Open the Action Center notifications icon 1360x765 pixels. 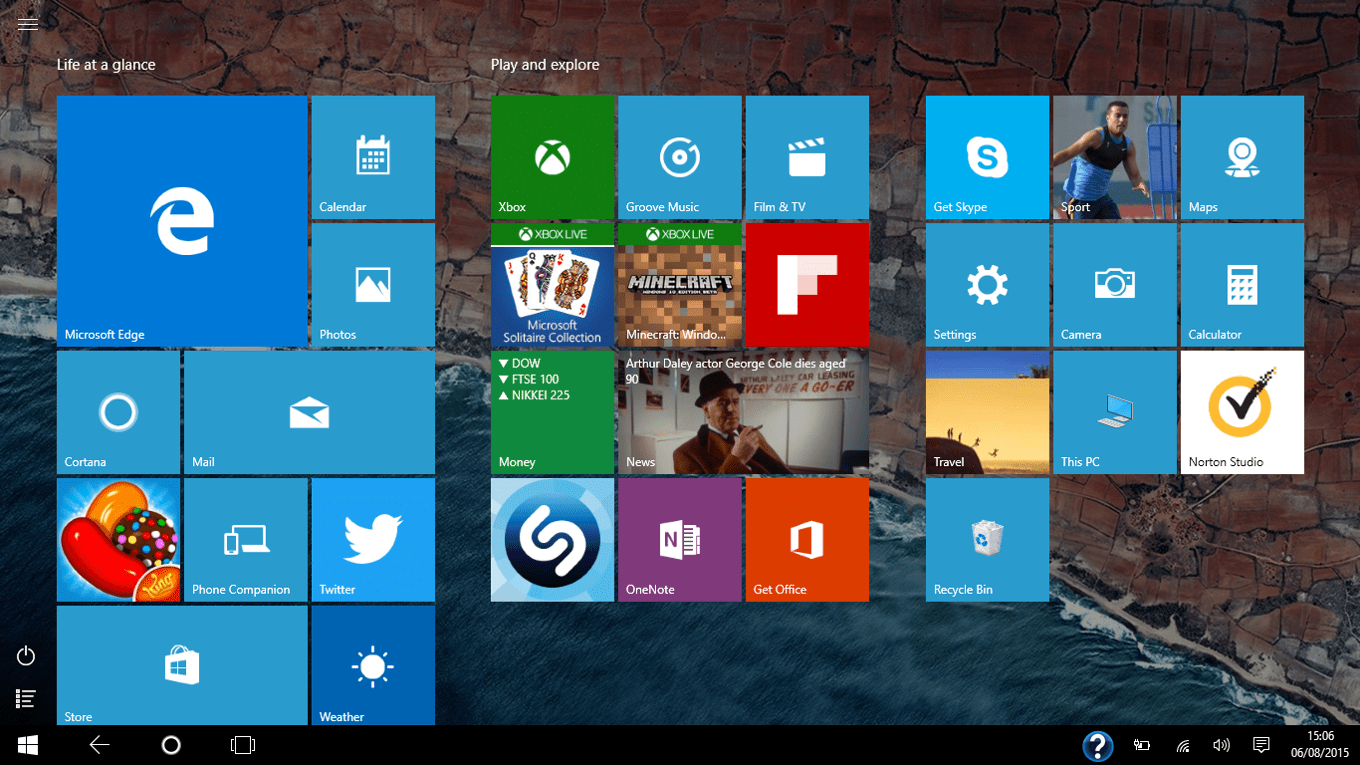tap(1261, 745)
